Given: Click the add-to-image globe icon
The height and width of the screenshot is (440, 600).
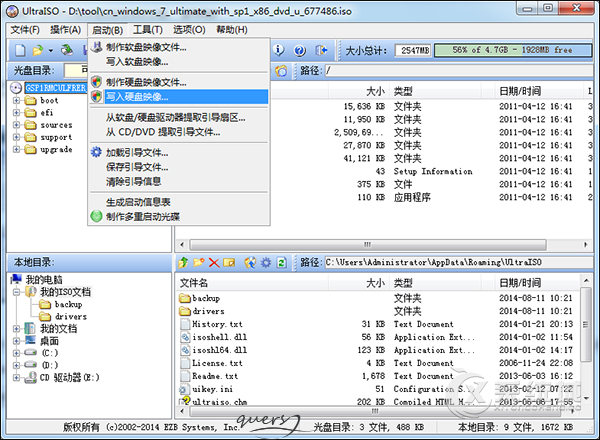Looking at the screenshot, I should pos(250,262).
